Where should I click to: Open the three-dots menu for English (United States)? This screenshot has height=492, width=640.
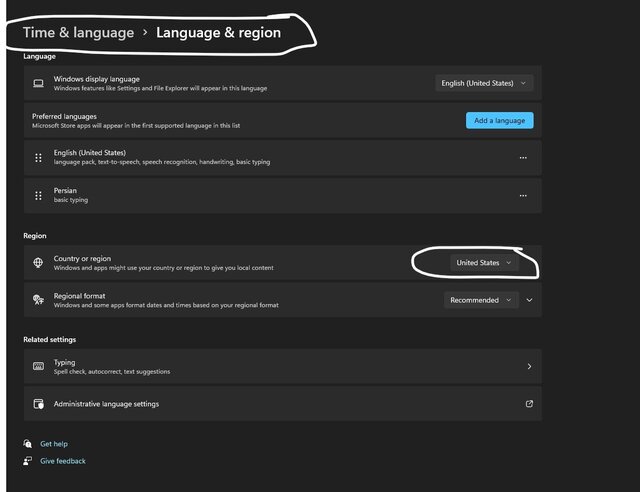(x=522, y=158)
